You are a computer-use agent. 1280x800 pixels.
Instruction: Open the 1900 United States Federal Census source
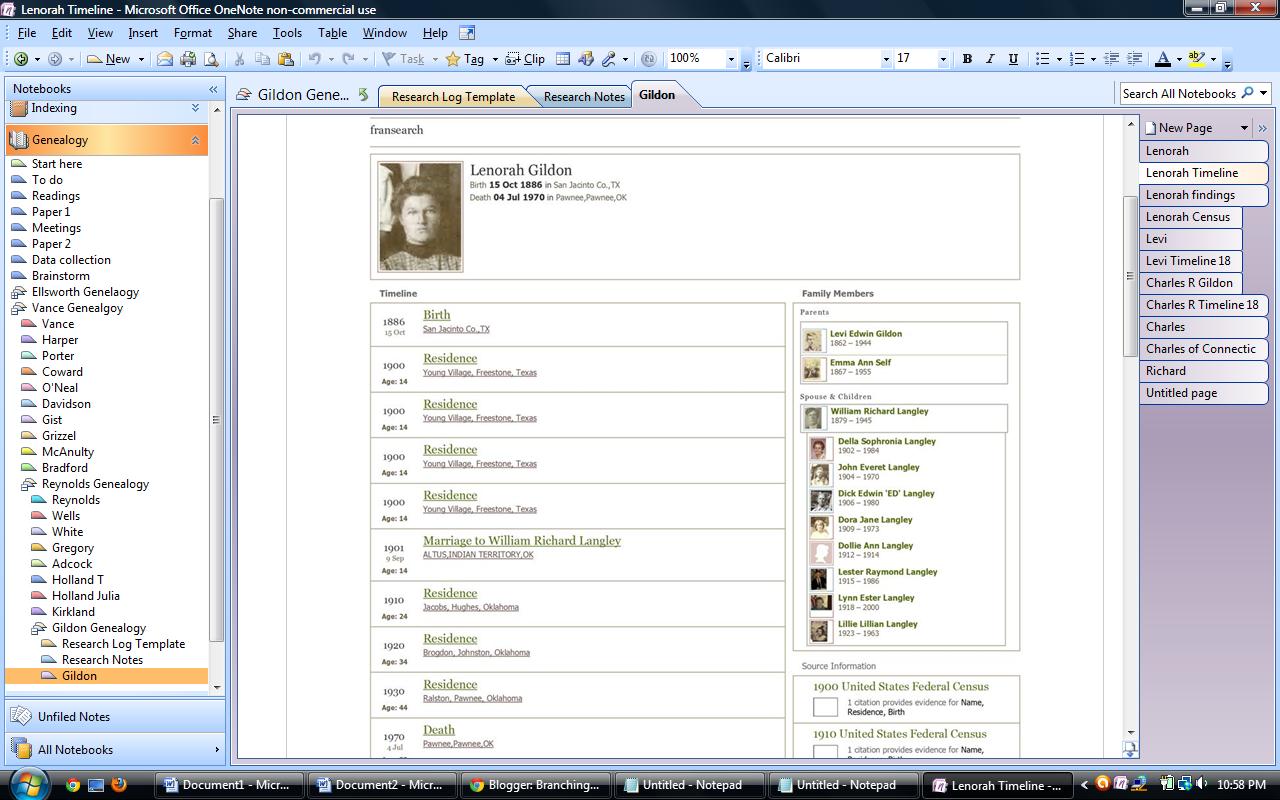pos(901,687)
